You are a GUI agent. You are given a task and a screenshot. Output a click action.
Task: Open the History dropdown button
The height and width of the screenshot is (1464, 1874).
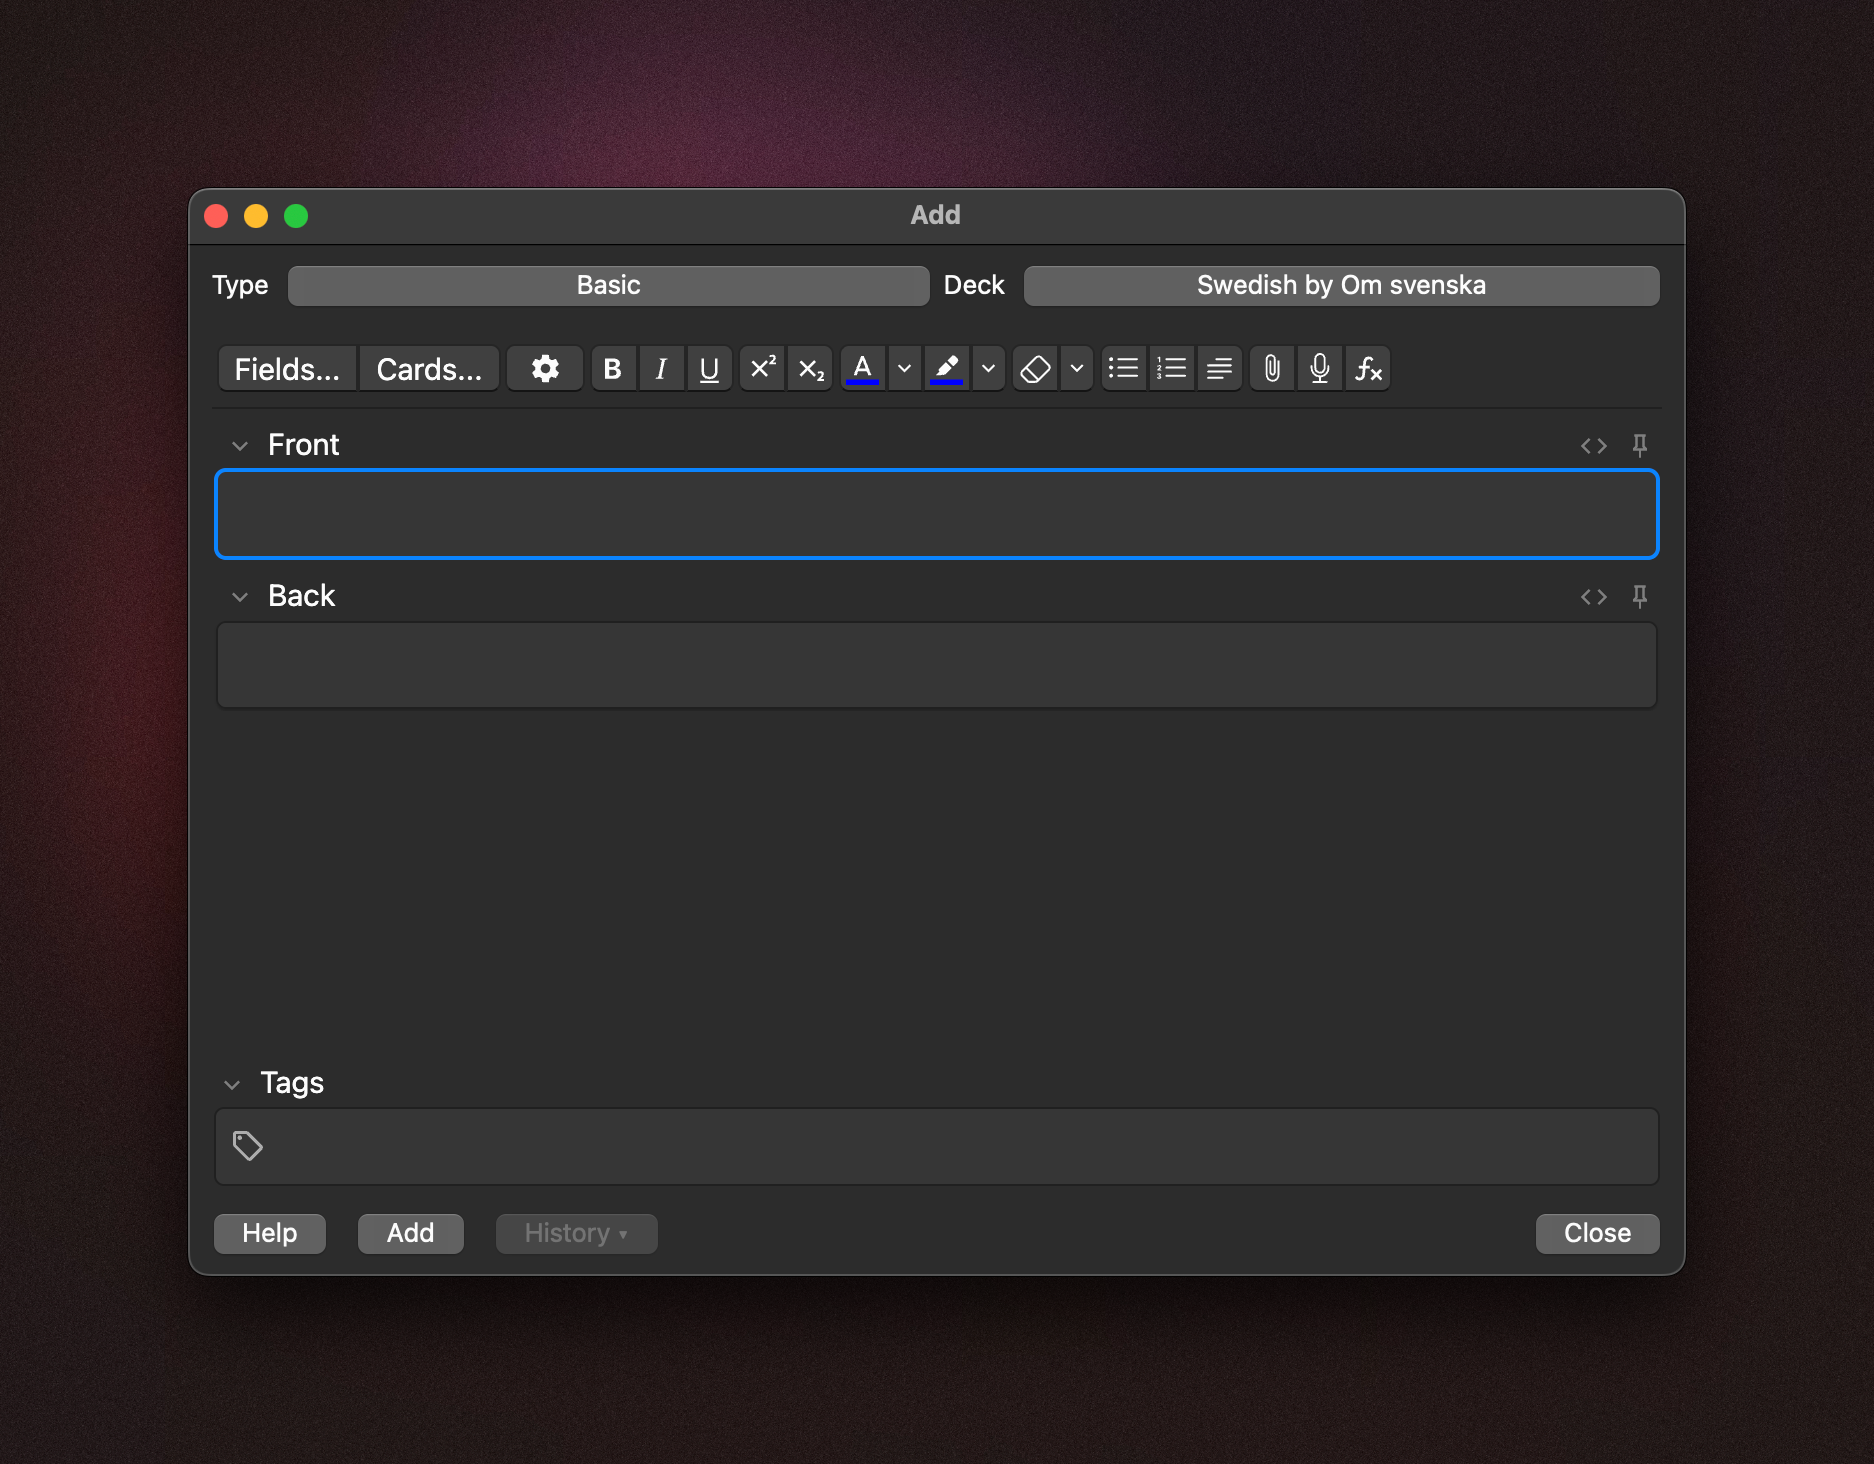coord(577,1233)
